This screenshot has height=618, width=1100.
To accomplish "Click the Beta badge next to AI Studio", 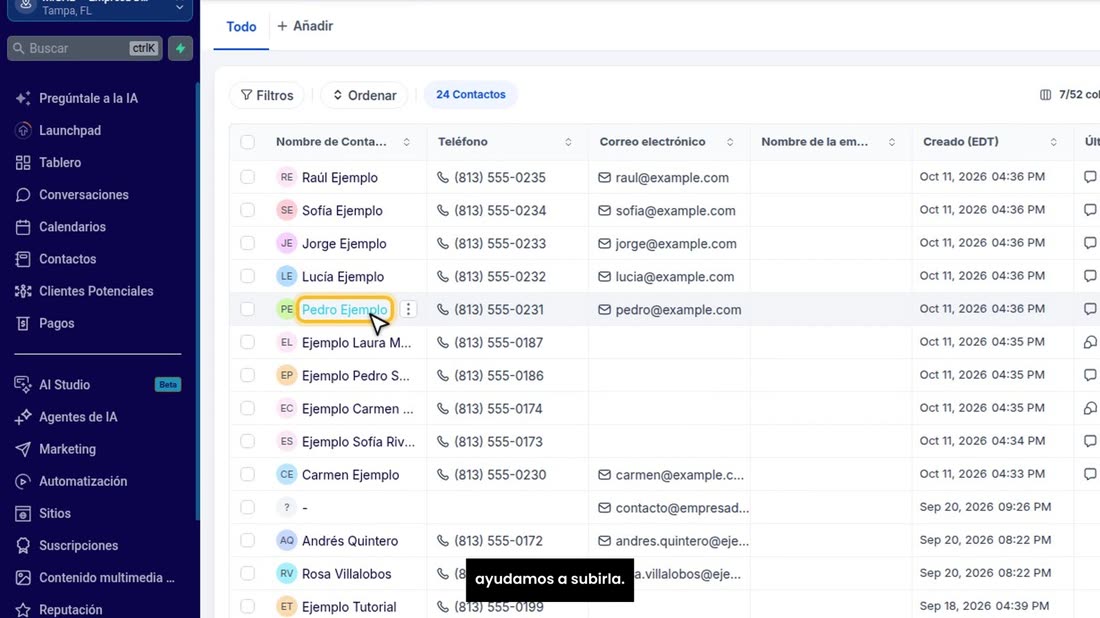I will (168, 384).
